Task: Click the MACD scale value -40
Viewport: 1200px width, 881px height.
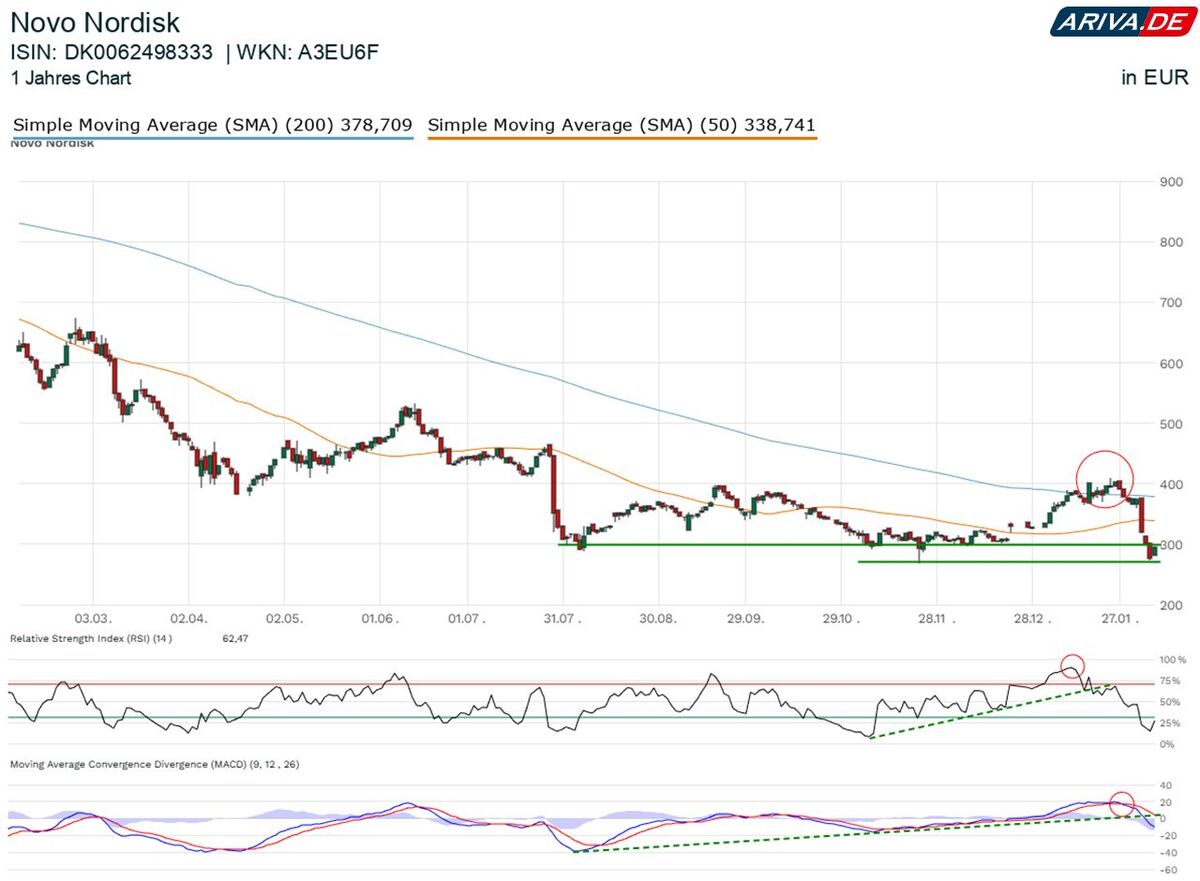Action: (1167, 853)
